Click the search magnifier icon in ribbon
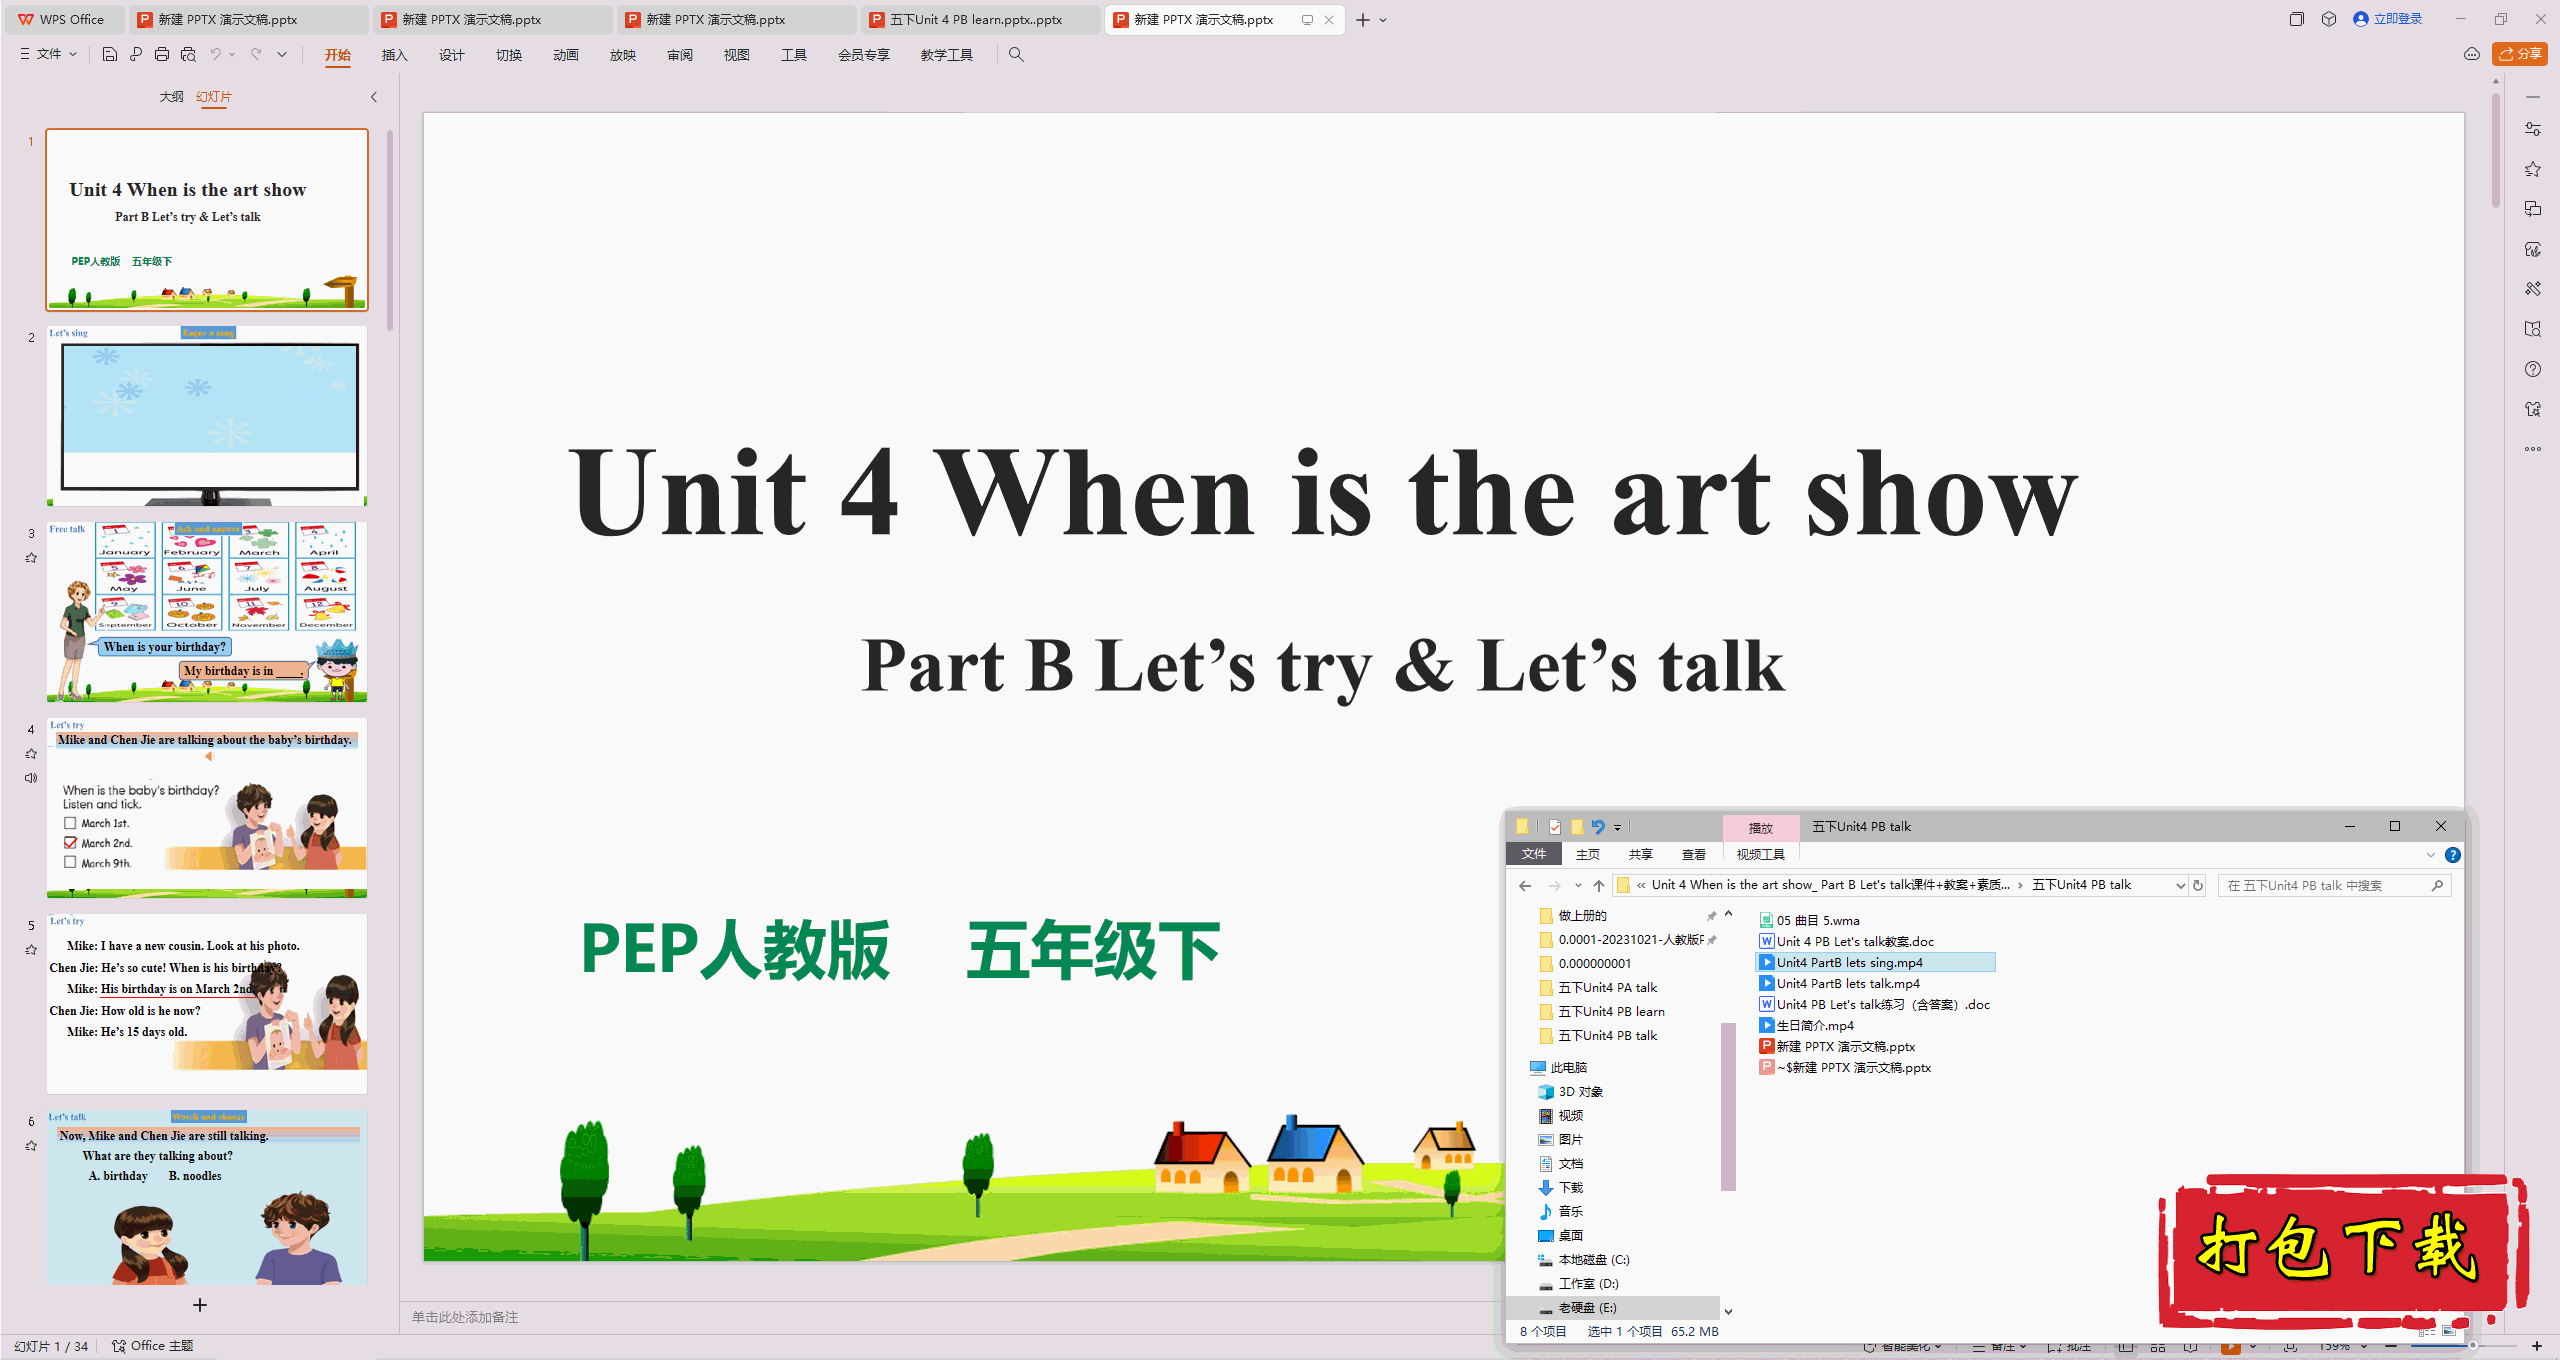The image size is (2560, 1360). 1016,54
